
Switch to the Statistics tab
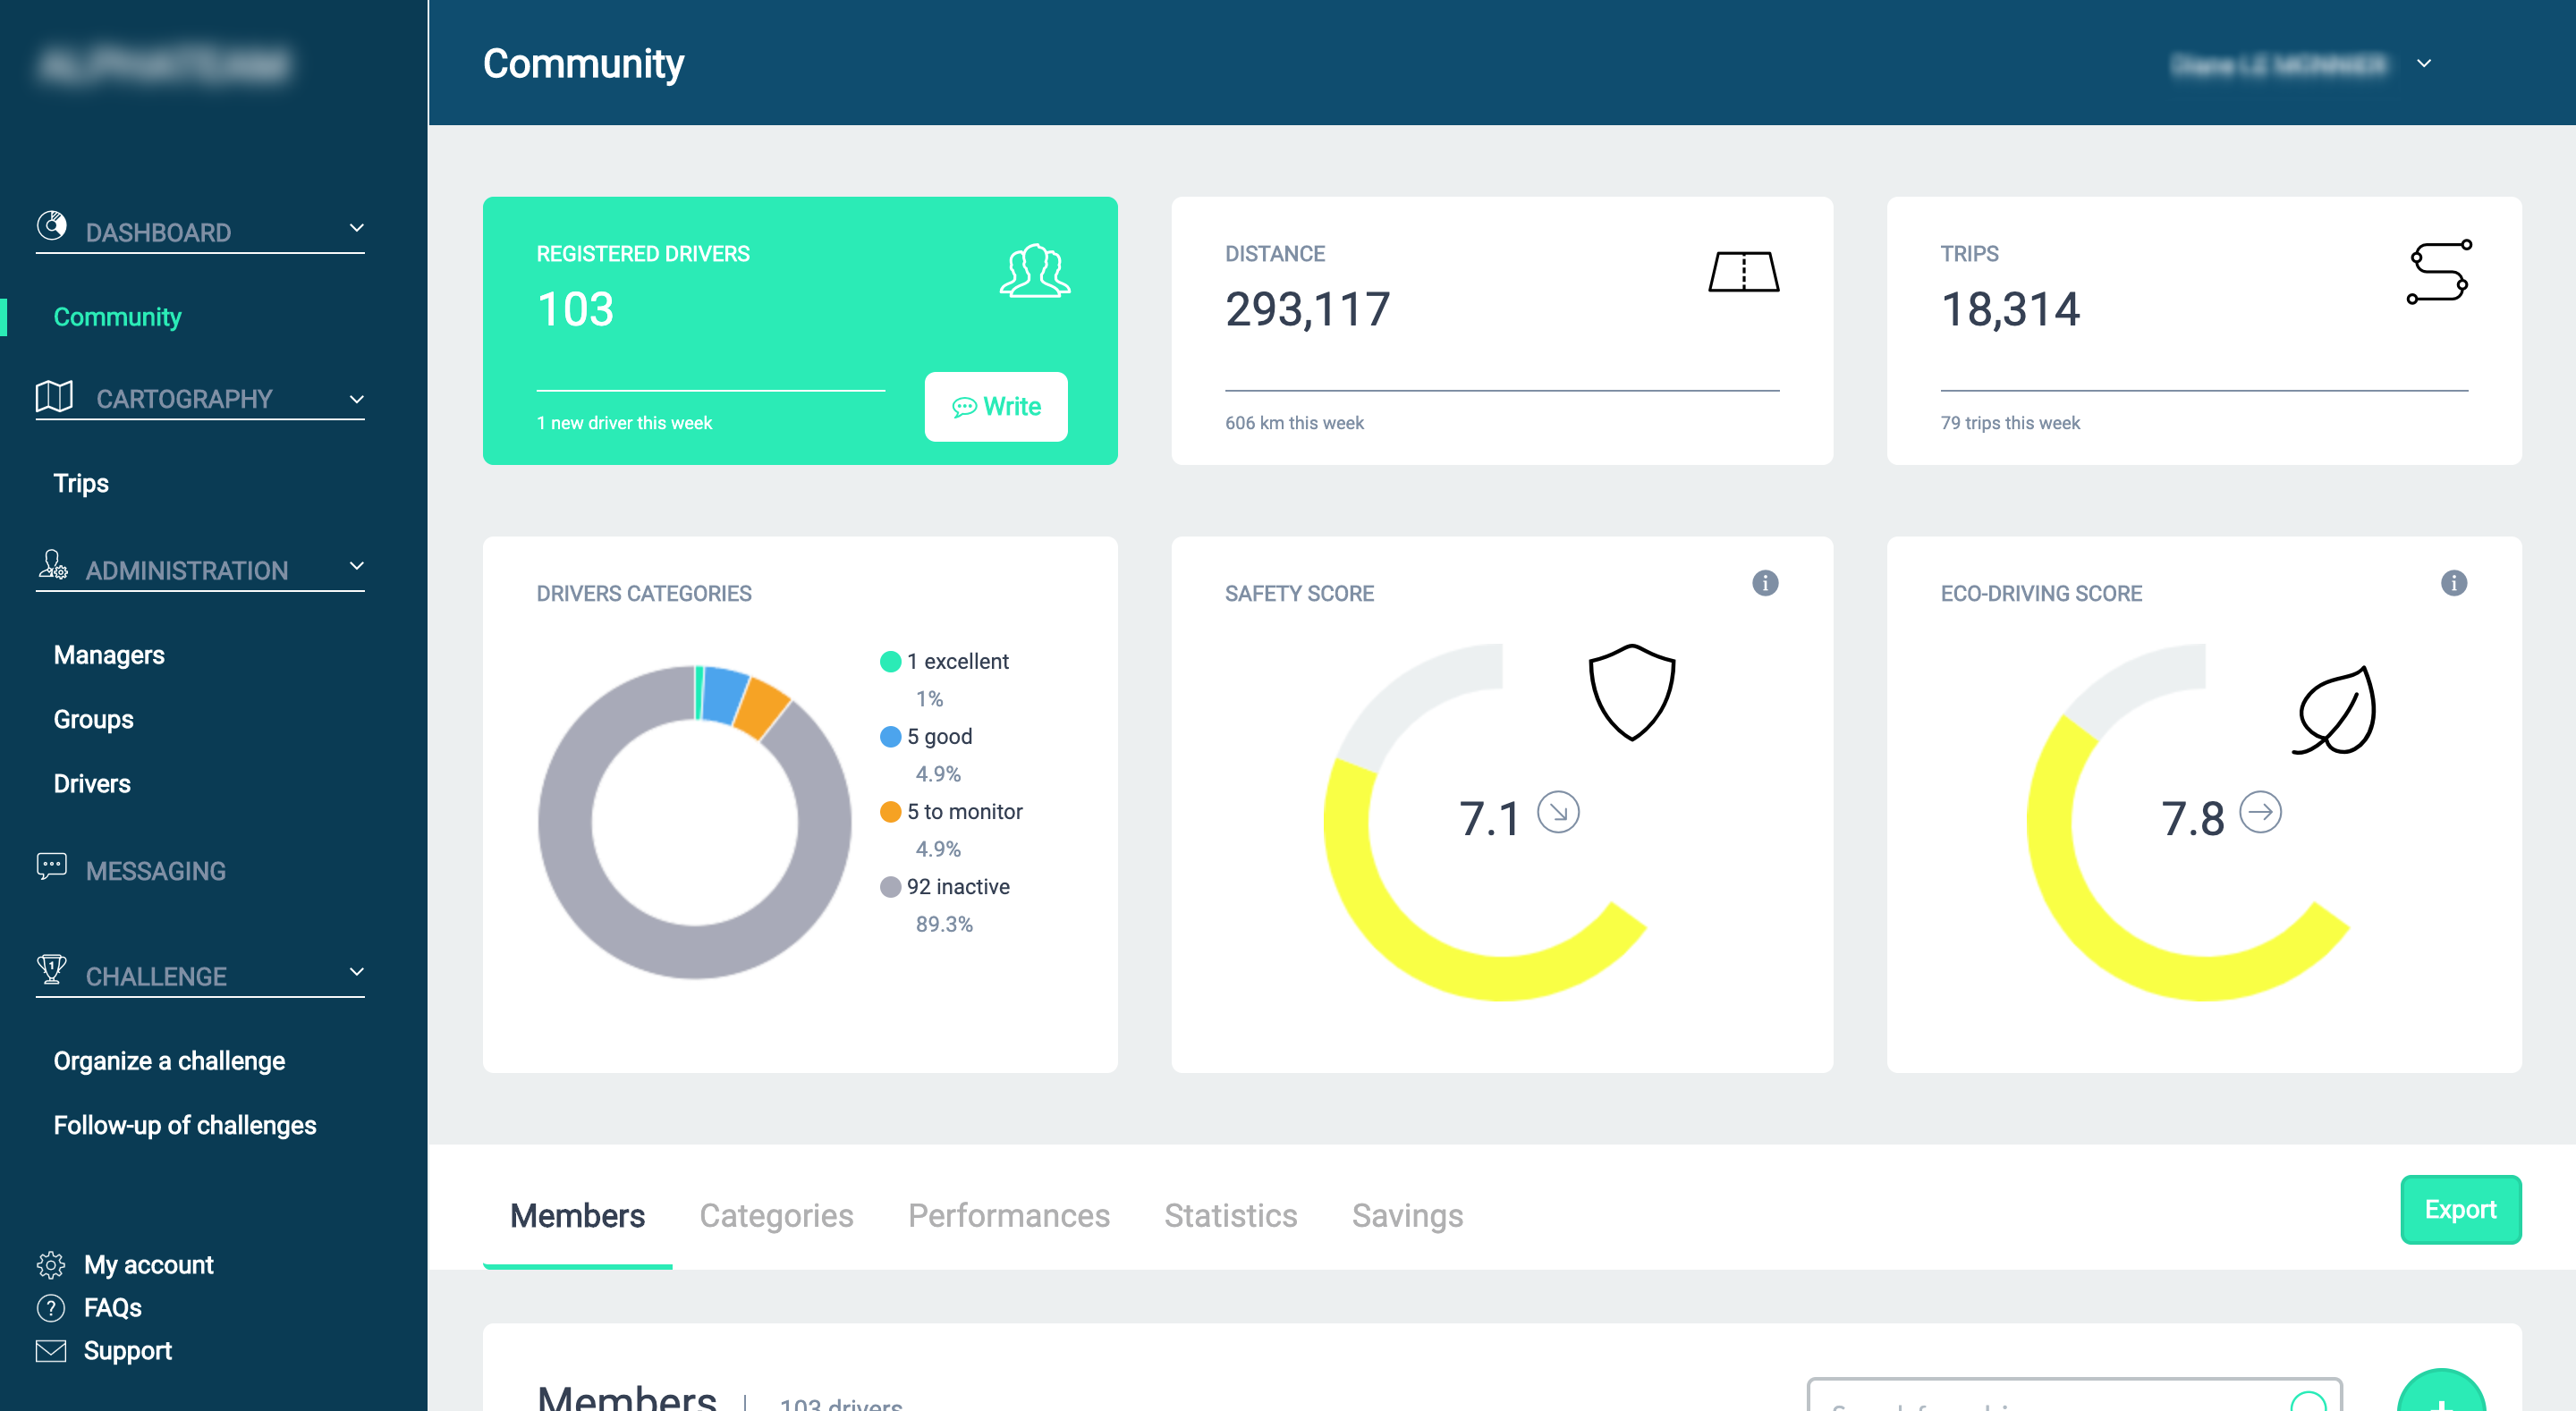[1230, 1215]
